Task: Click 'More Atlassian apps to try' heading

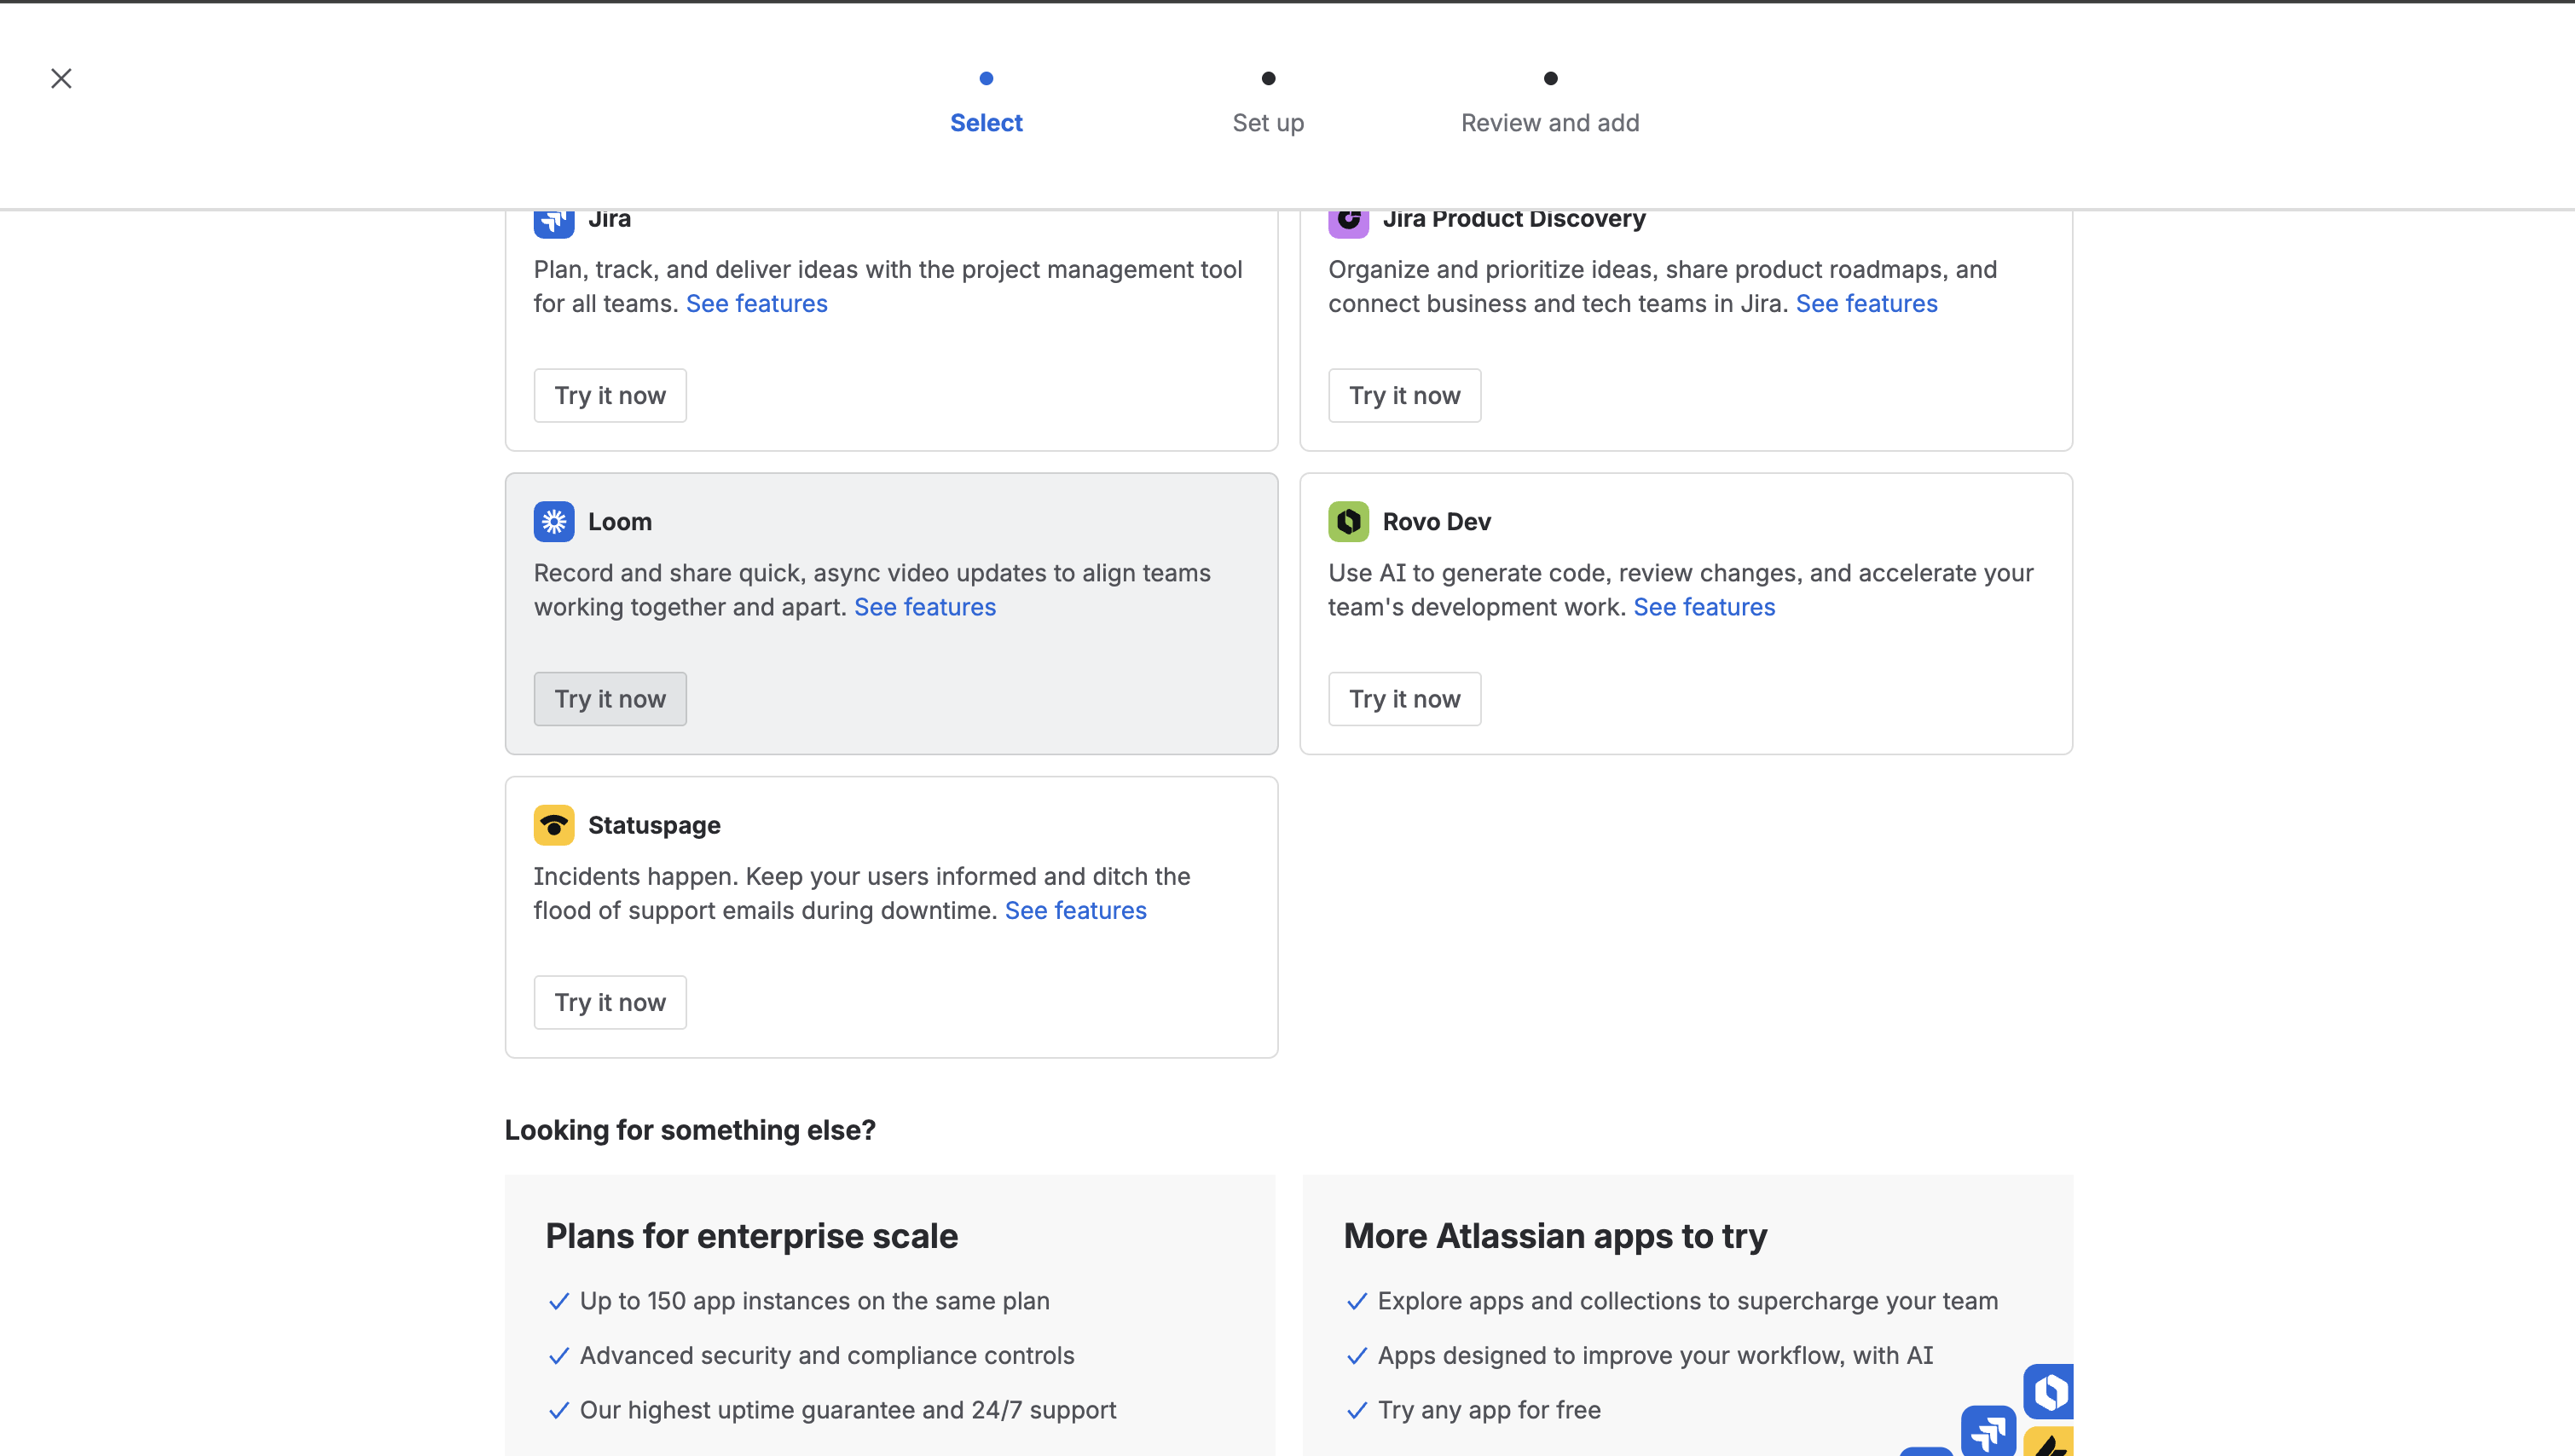Action: coord(1555,1236)
